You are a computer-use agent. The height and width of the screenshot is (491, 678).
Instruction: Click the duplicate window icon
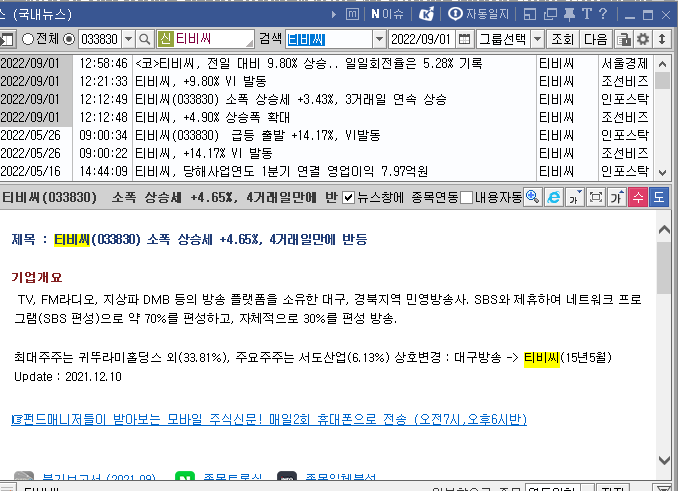550,14
